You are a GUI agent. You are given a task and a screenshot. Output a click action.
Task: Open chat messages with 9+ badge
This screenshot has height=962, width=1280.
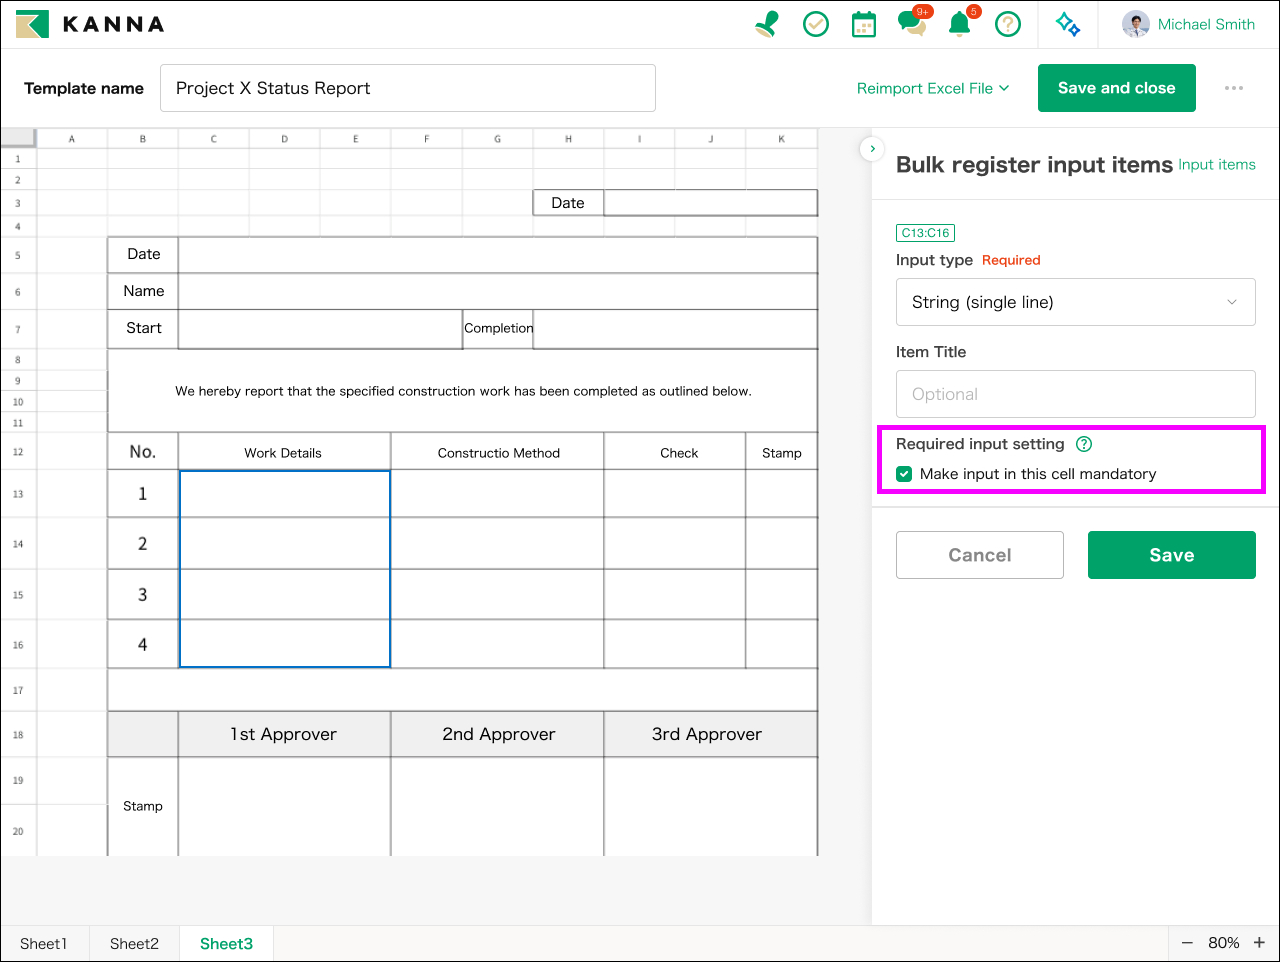point(911,24)
